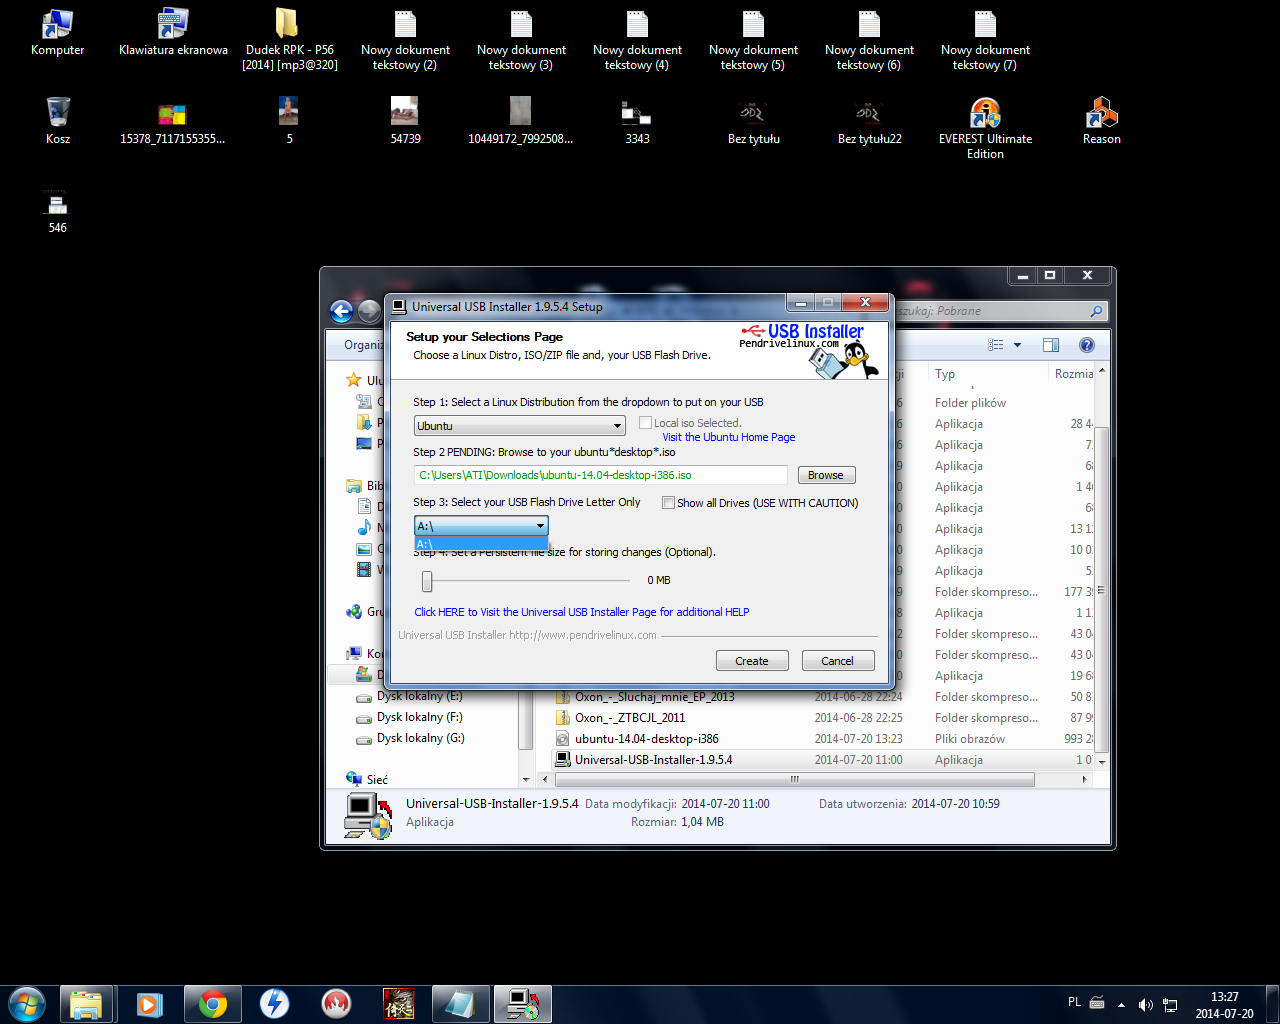Image resolution: width=1280 pixels, height=1024 pixels.
Task: Select Nowy dokument tekstowy (3) on desktop
Action: 521,39
